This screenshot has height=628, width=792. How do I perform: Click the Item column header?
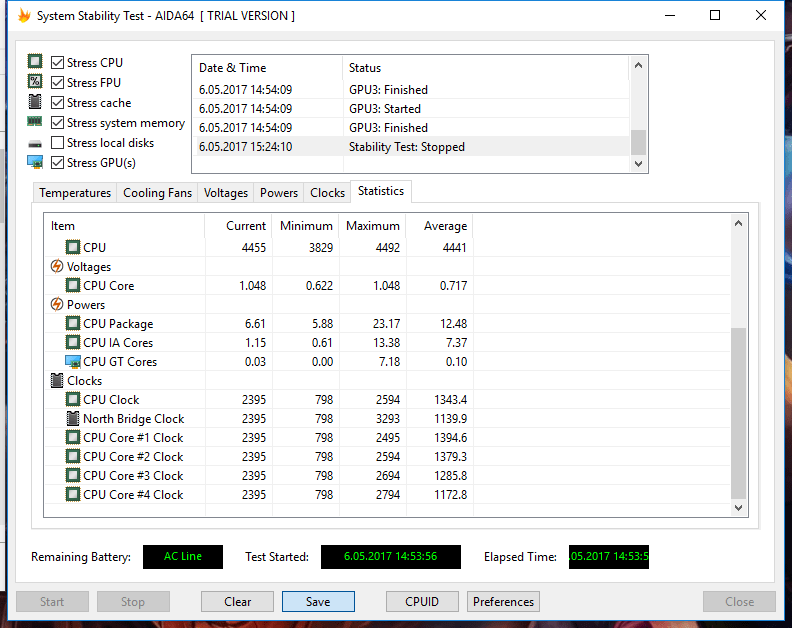pyautogui.click(x=124, y=226)
